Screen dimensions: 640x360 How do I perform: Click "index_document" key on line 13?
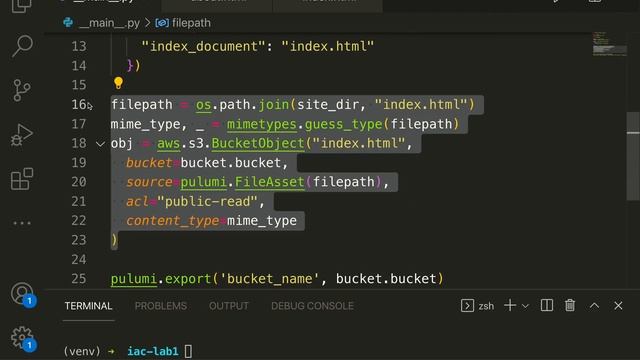coord(204,46)
